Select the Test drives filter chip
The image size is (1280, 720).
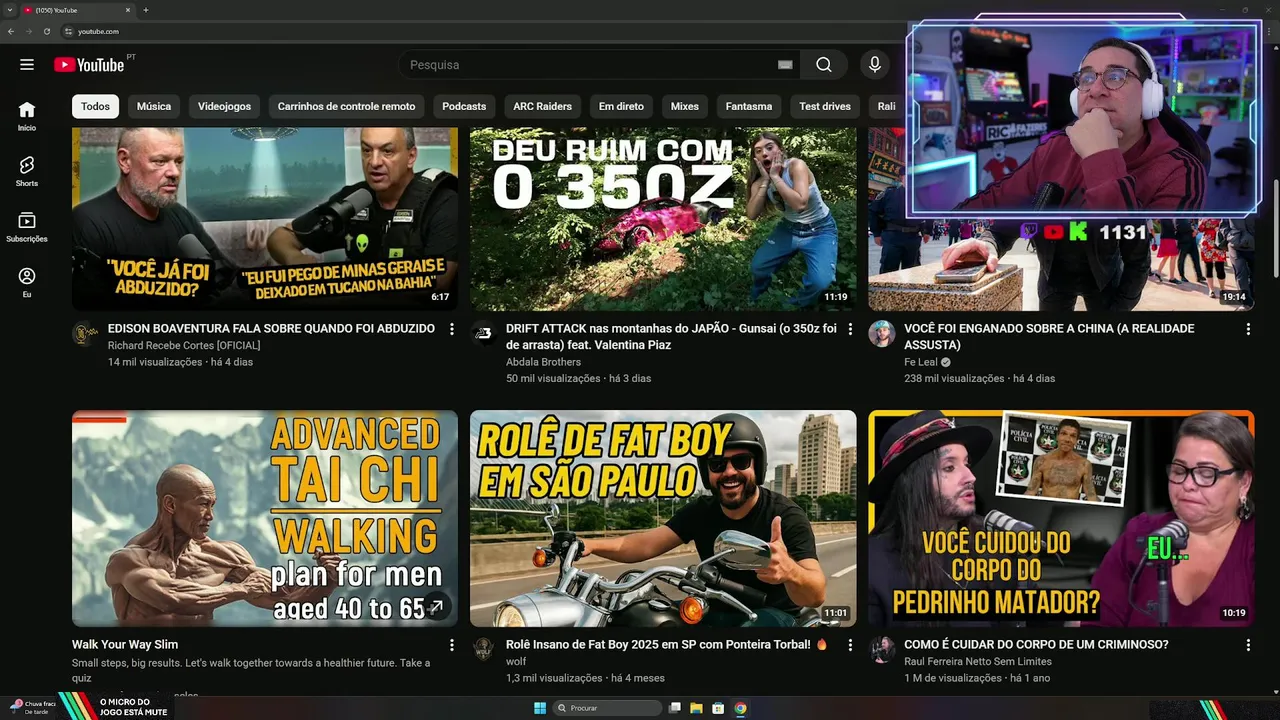825,106
